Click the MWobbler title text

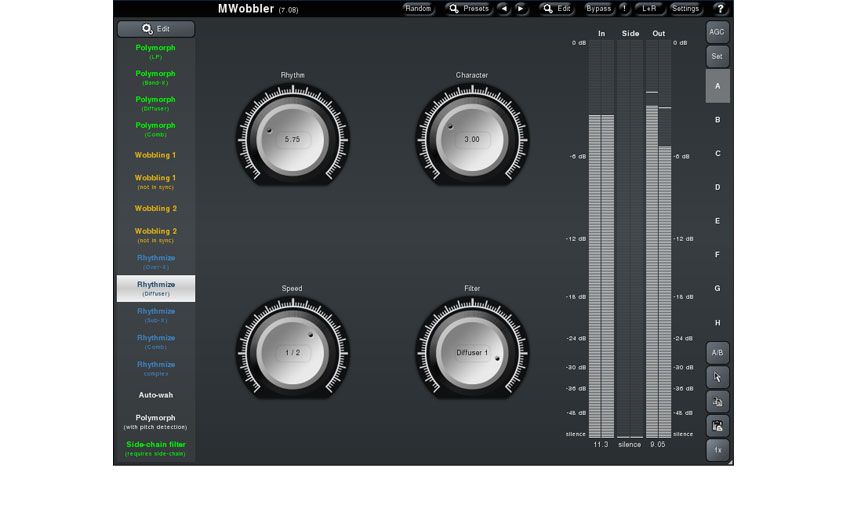pyautogui.click(x=246, y=9)
